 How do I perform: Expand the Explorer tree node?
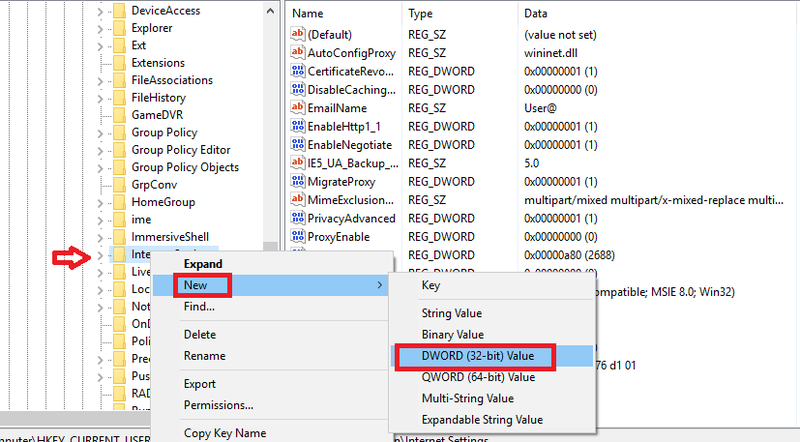[100, 29]
